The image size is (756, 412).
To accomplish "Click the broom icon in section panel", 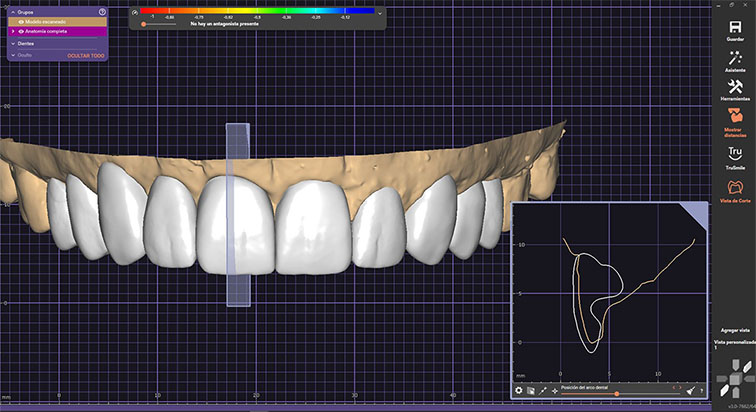I will click(x=691, y=391).
